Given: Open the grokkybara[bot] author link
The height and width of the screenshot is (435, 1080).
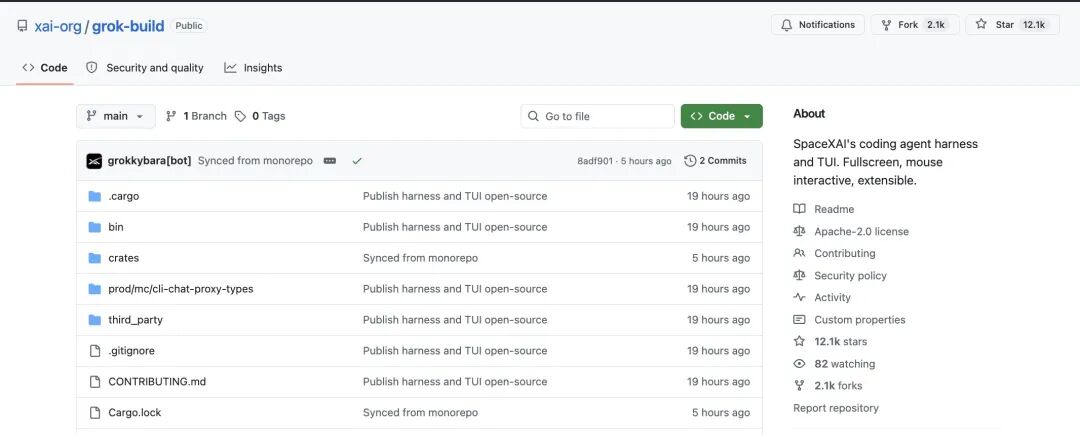Looking at the screenshot, I should pyautogui.click(x=149, y=160).
